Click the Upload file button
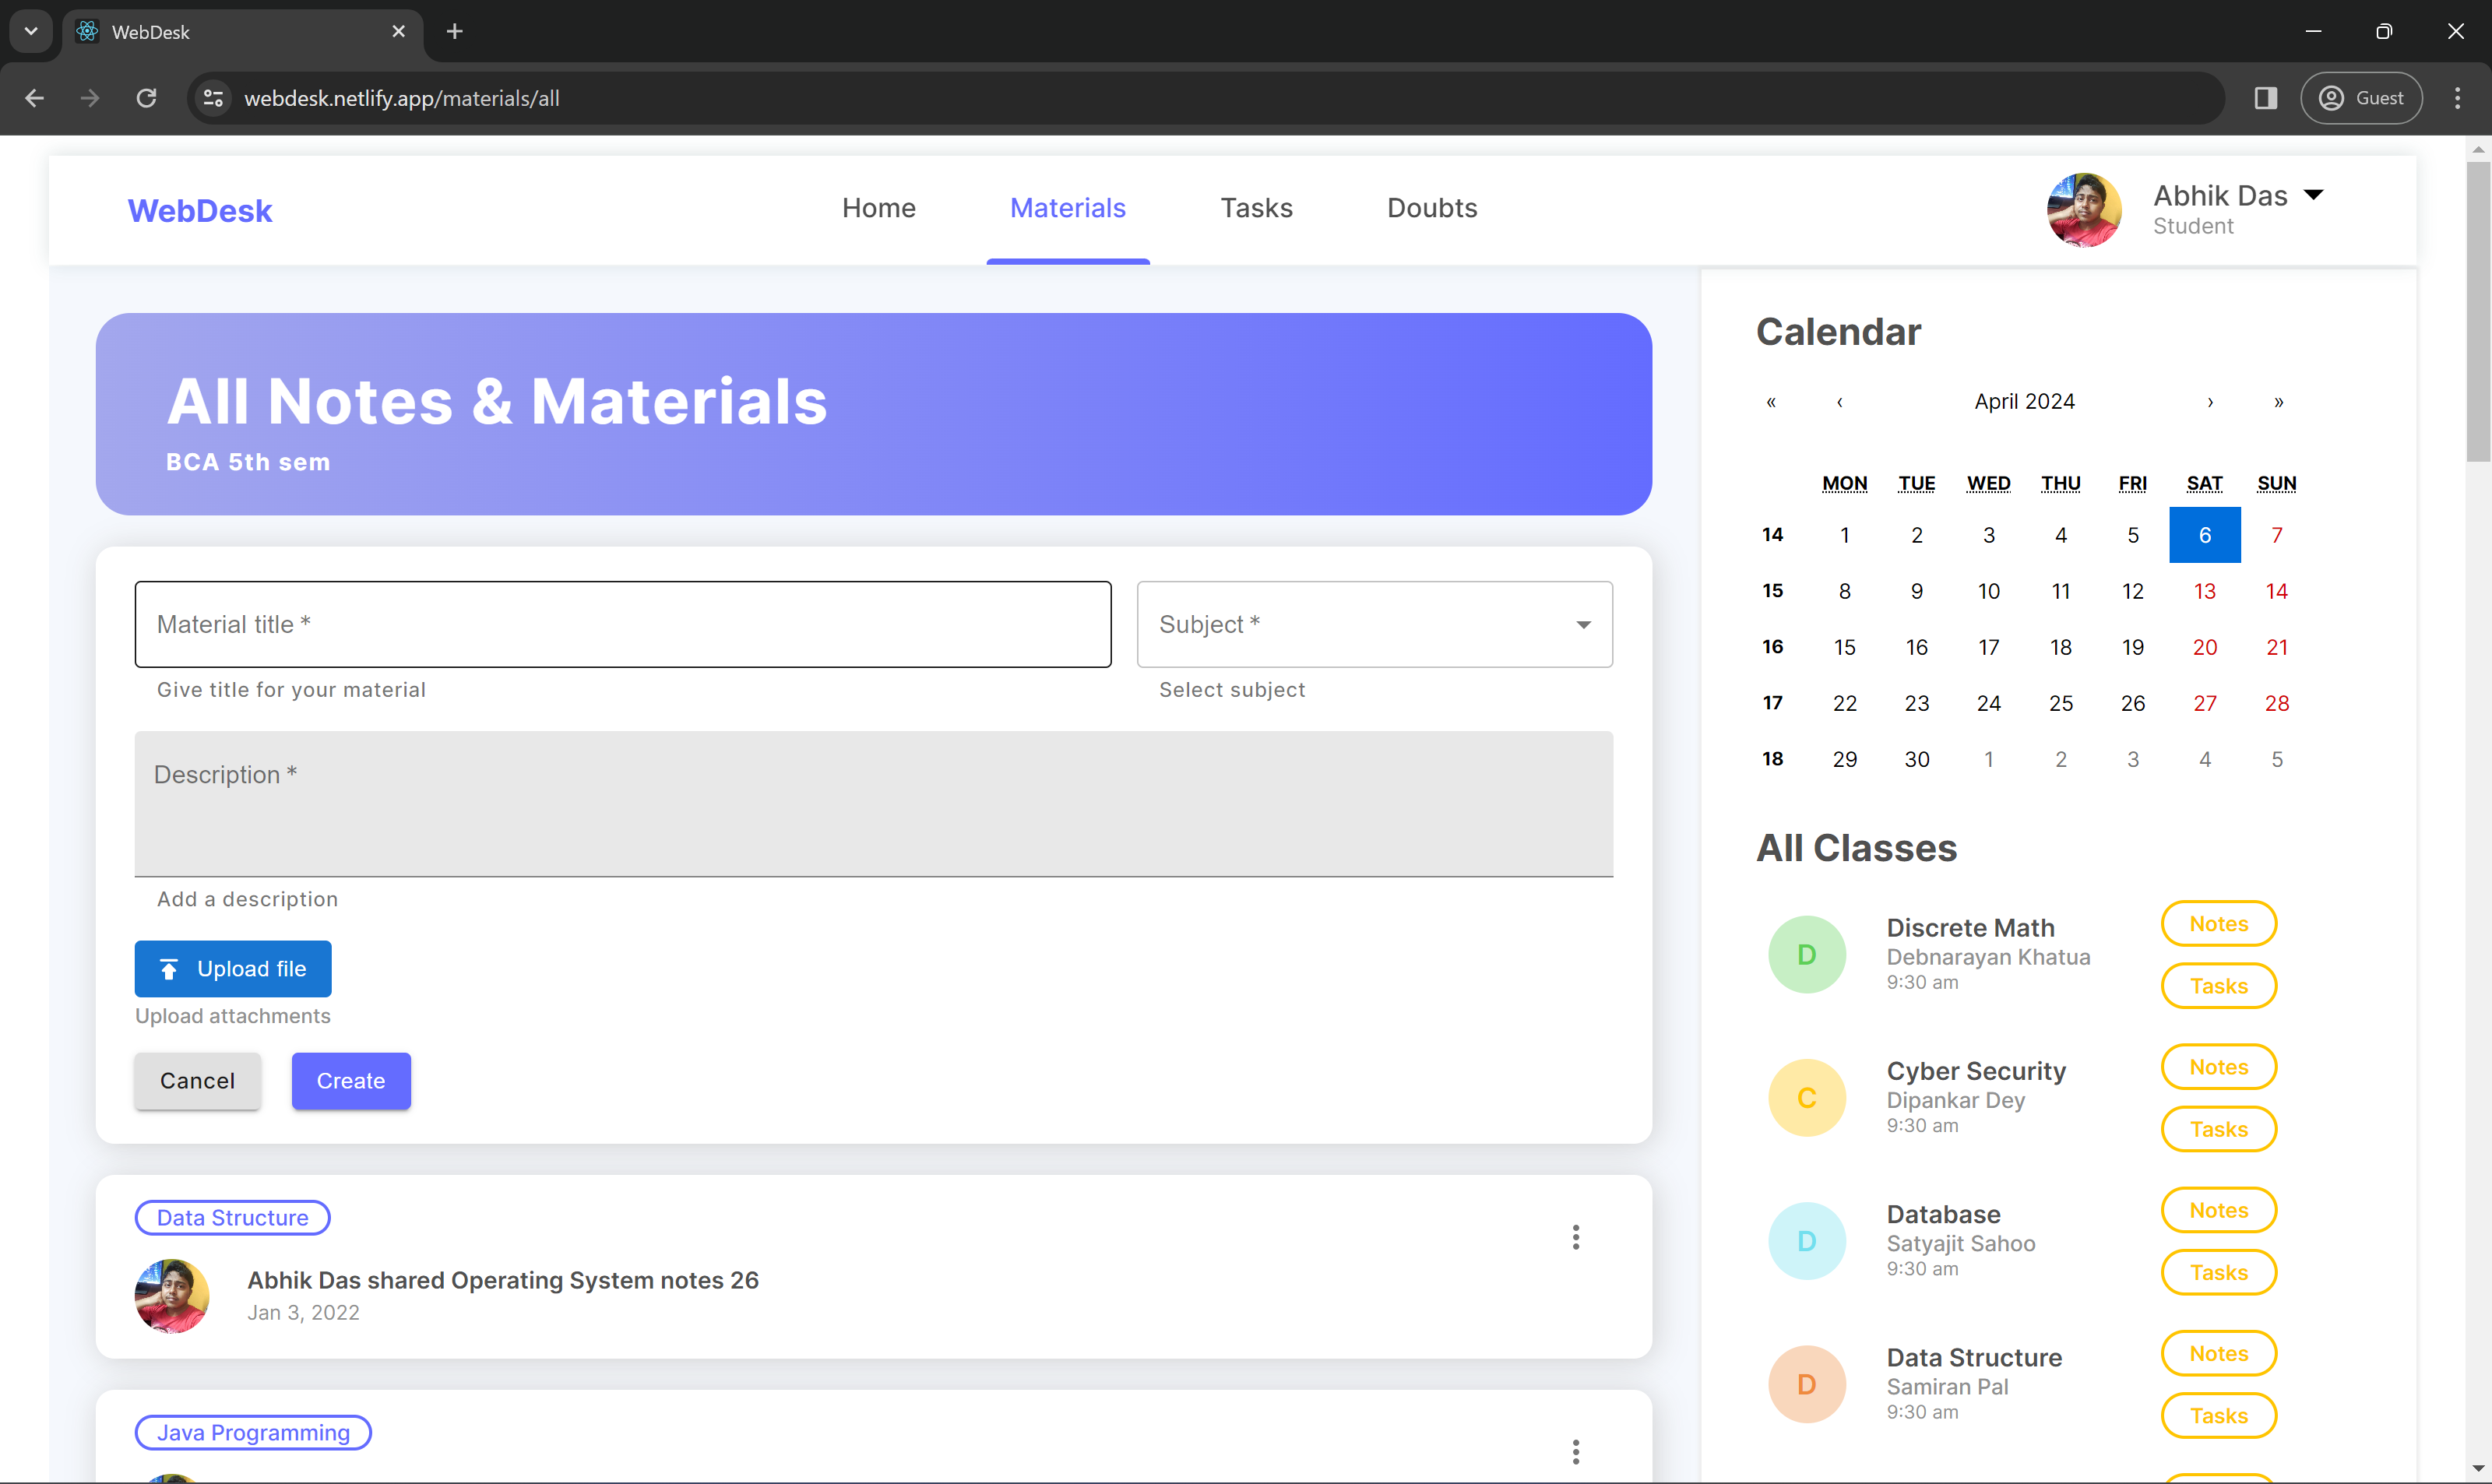2492x1484 pixels. (233, 969)
